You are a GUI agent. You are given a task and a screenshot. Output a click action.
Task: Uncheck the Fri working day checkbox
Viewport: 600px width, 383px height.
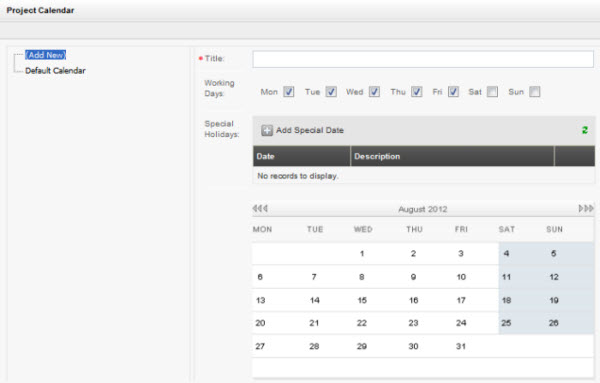(453, 92)
